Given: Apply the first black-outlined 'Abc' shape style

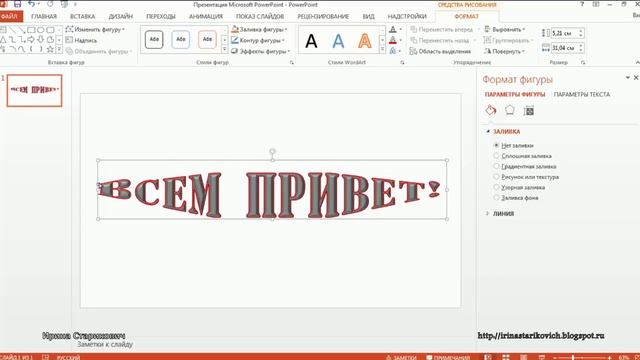Looking at the screenshot, I should (154, 40).
